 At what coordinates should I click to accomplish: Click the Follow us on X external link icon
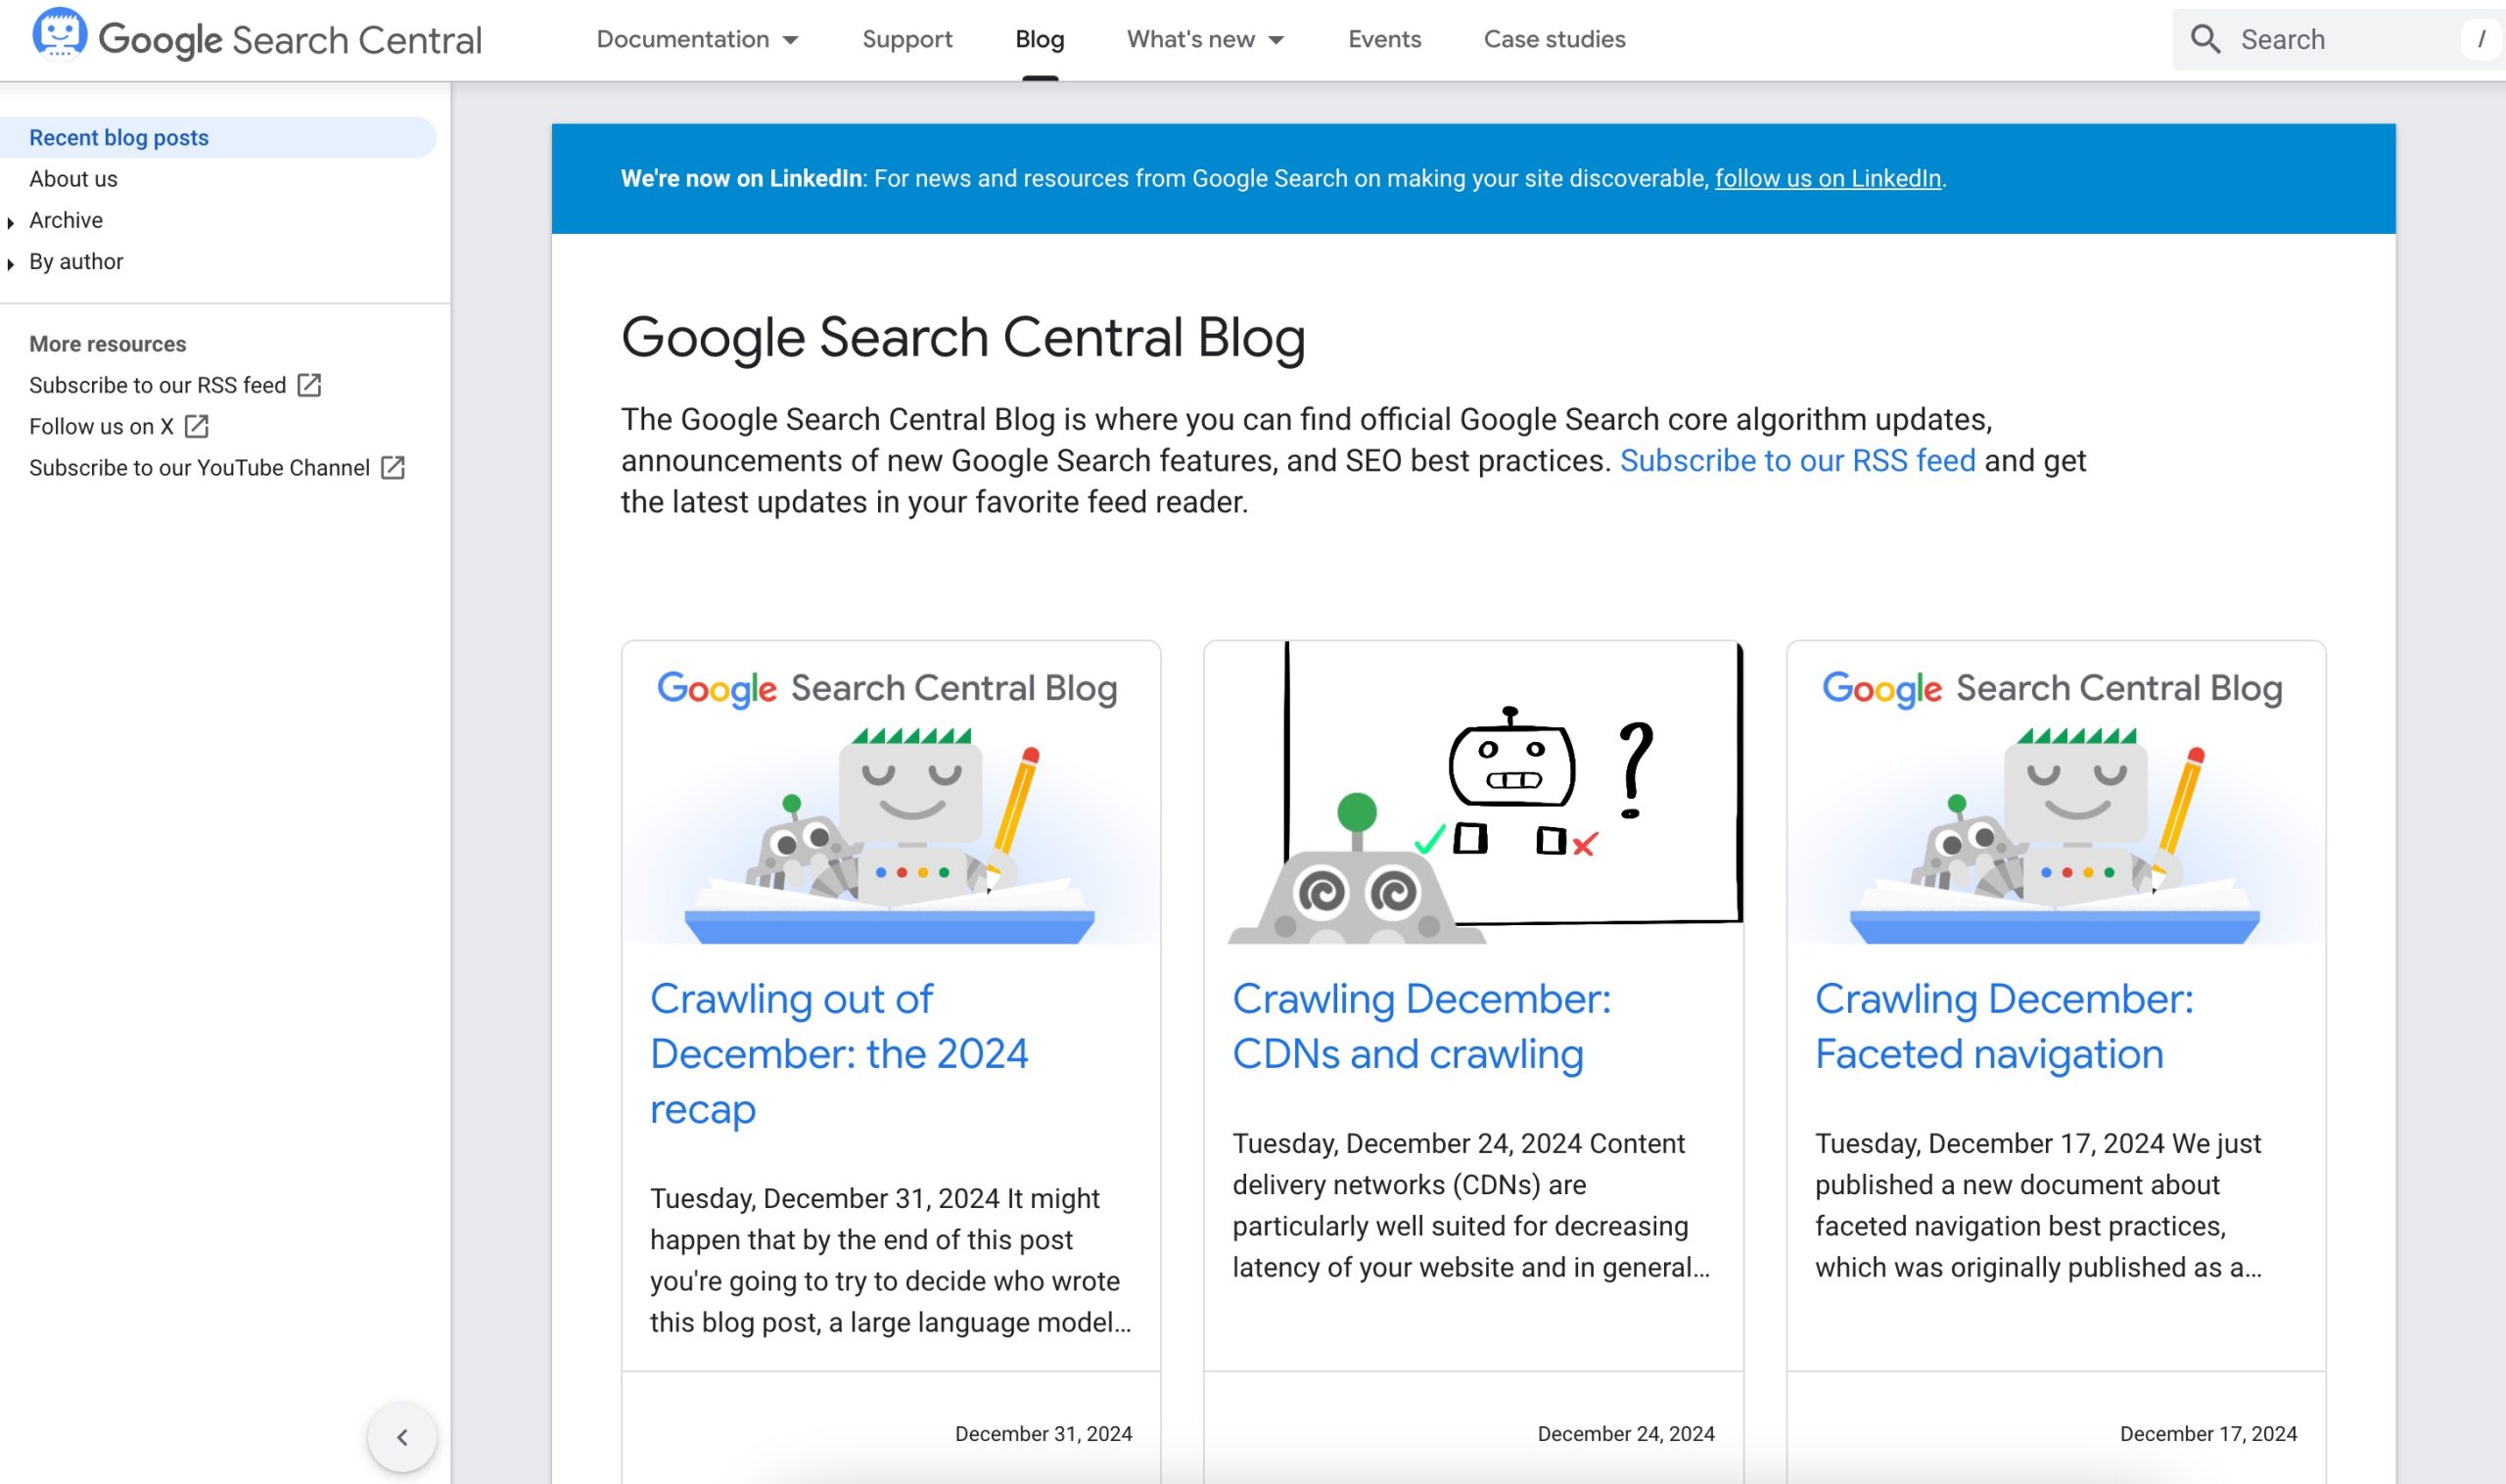198,426
